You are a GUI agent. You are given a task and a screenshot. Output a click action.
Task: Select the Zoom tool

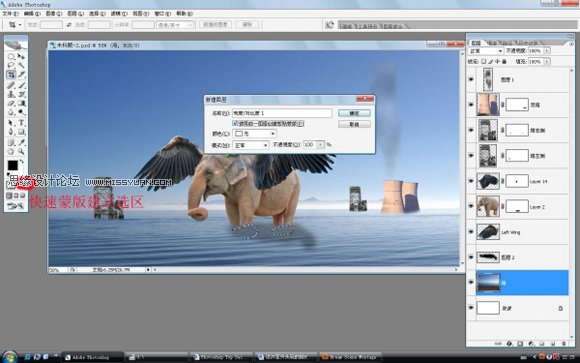pos(21,151)
